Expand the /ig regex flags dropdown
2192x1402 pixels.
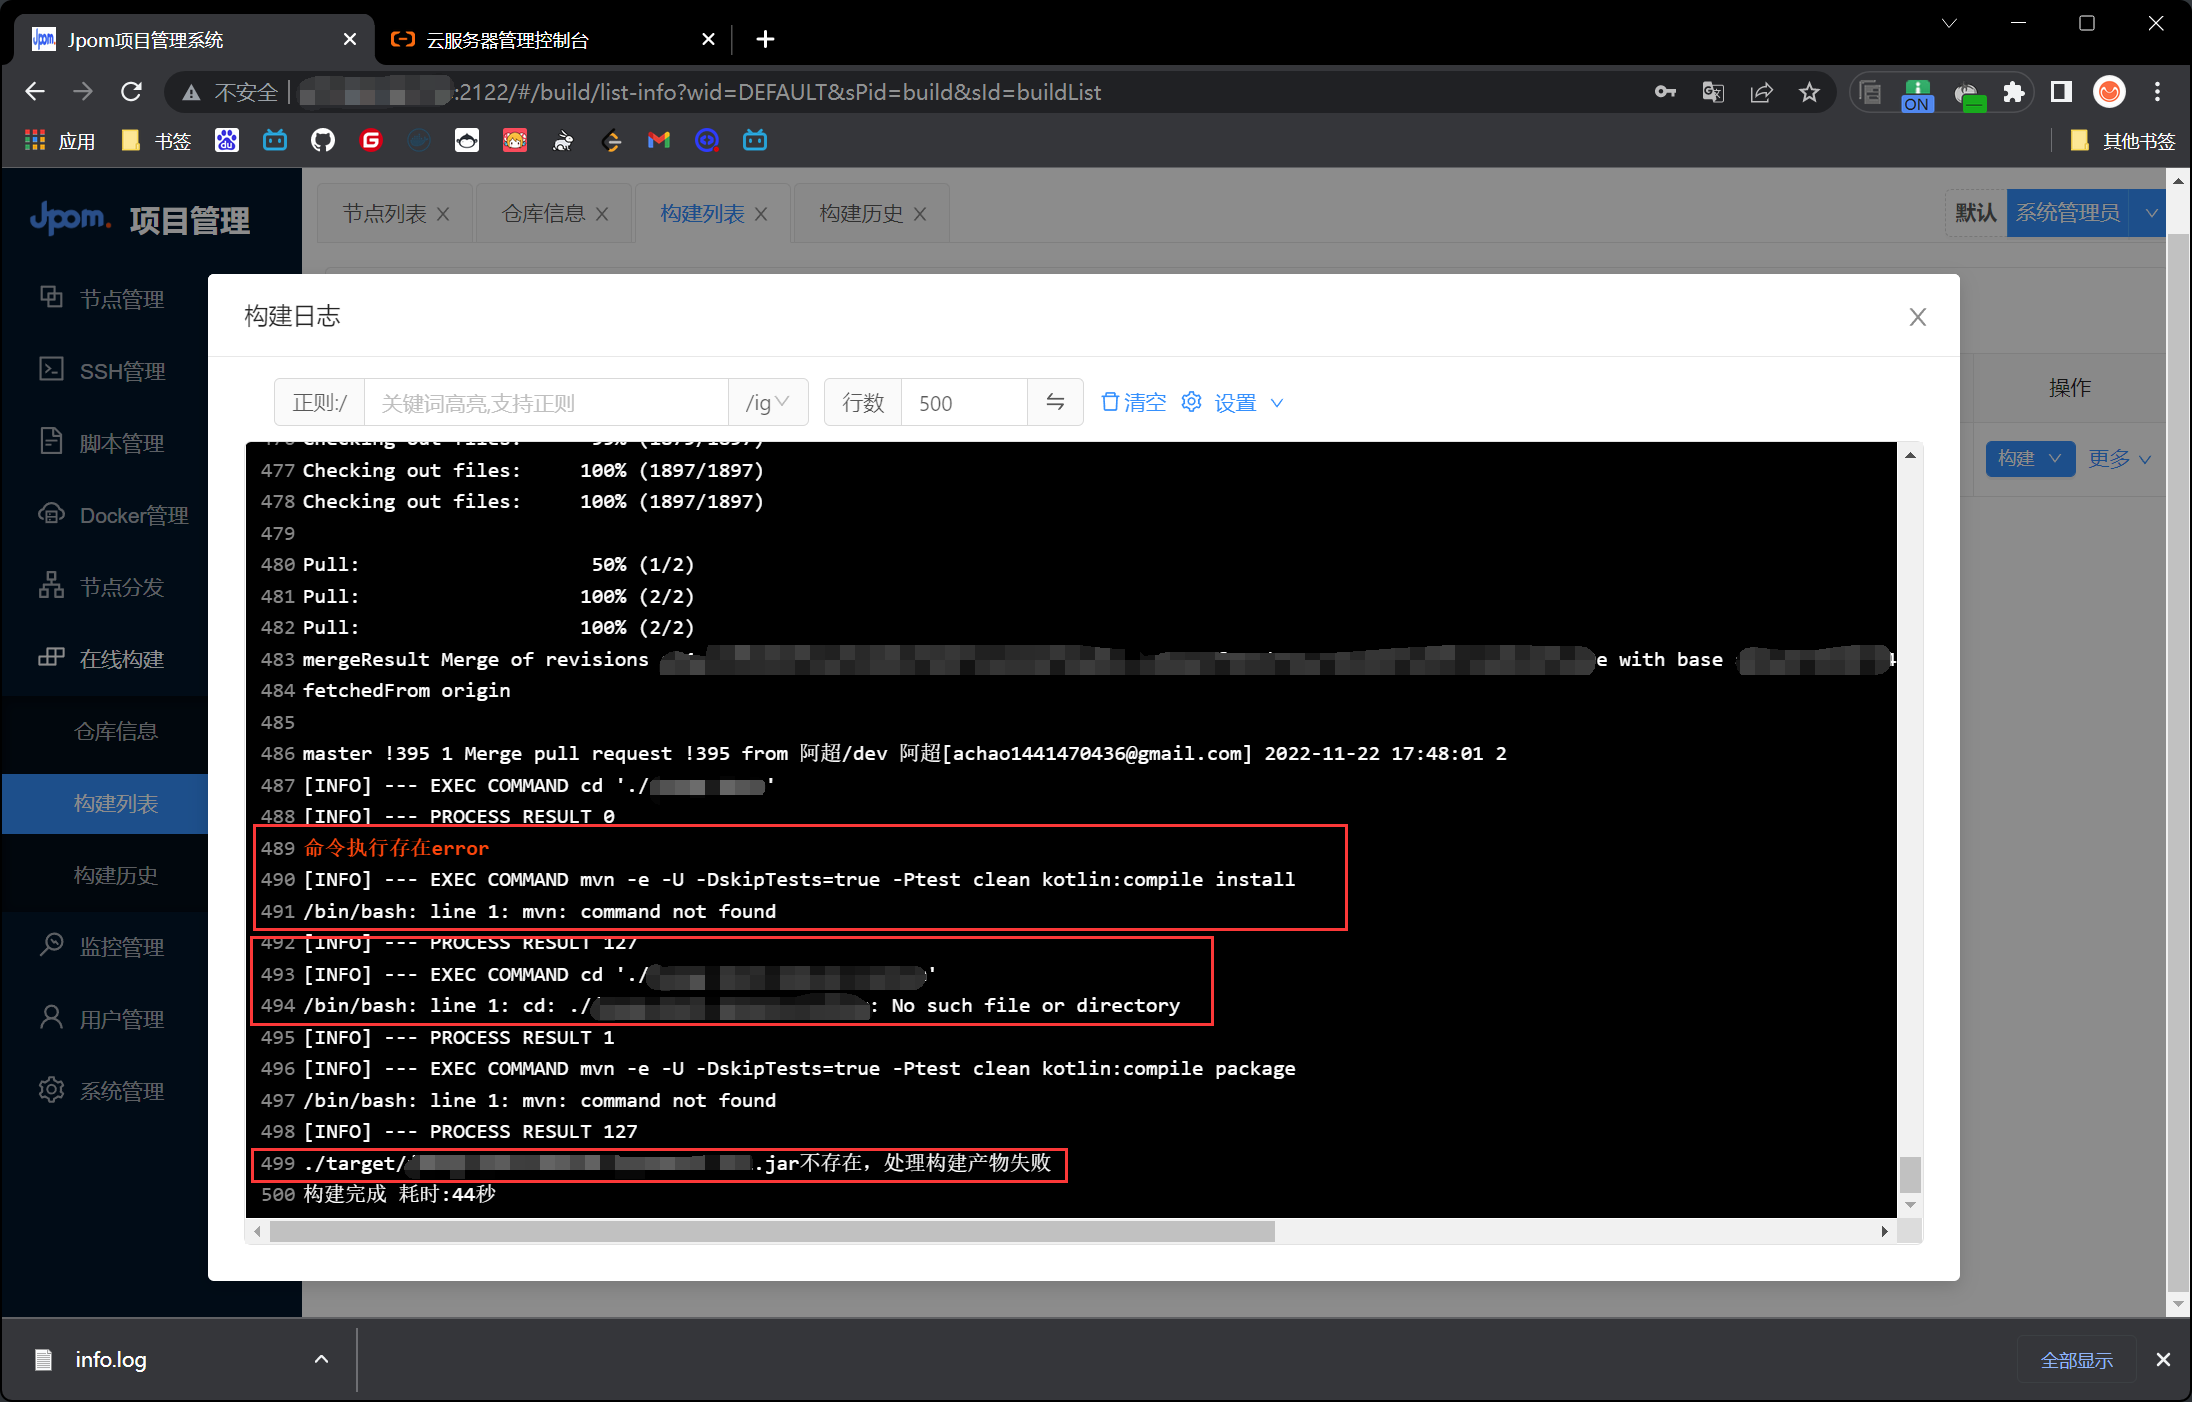(767, 402)
